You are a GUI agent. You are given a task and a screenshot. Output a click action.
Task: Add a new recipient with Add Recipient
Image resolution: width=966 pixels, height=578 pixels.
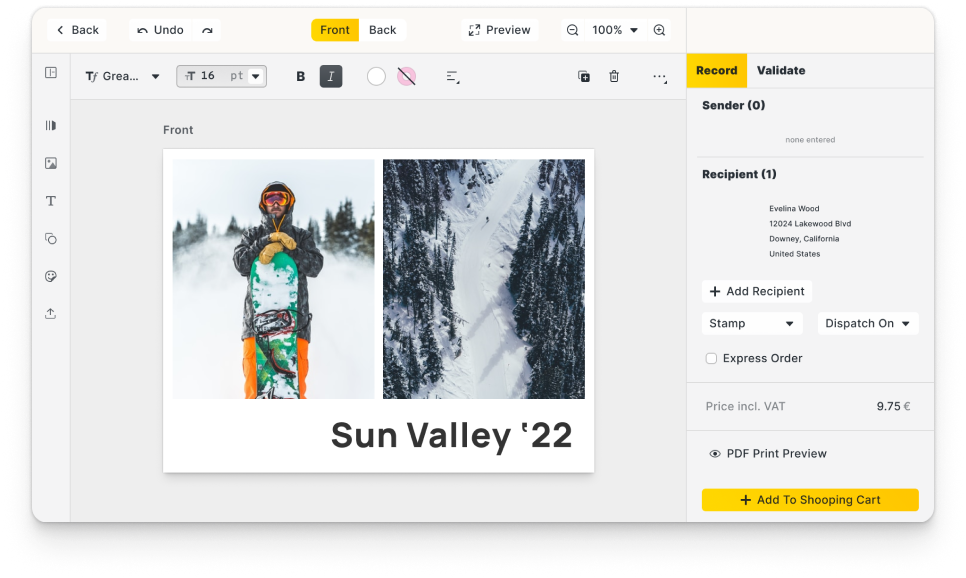coord(757,291)
